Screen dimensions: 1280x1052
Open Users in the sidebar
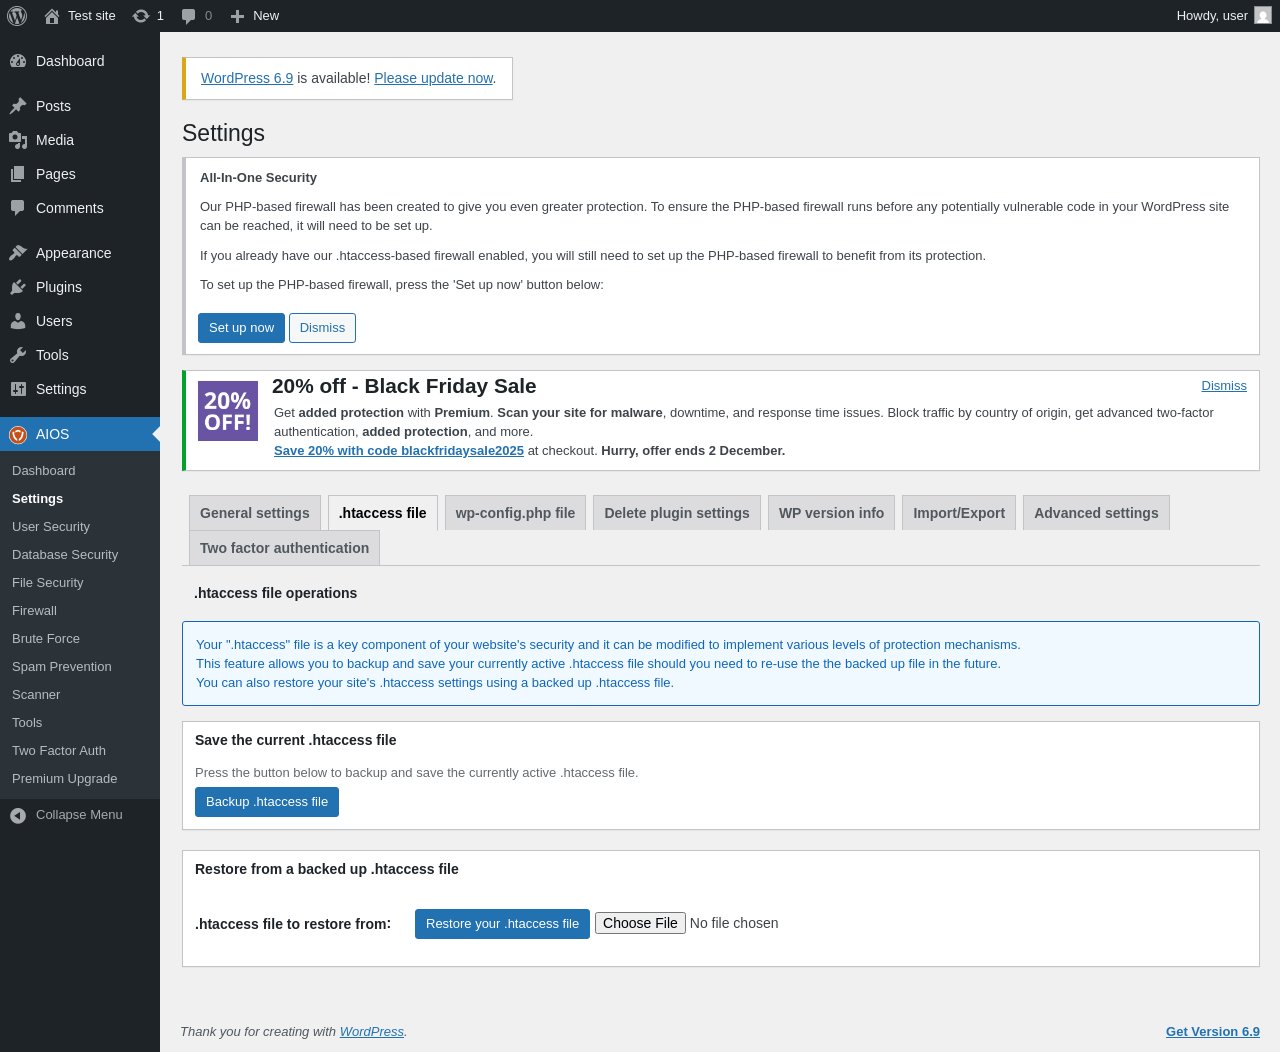[x=80, y=321]
